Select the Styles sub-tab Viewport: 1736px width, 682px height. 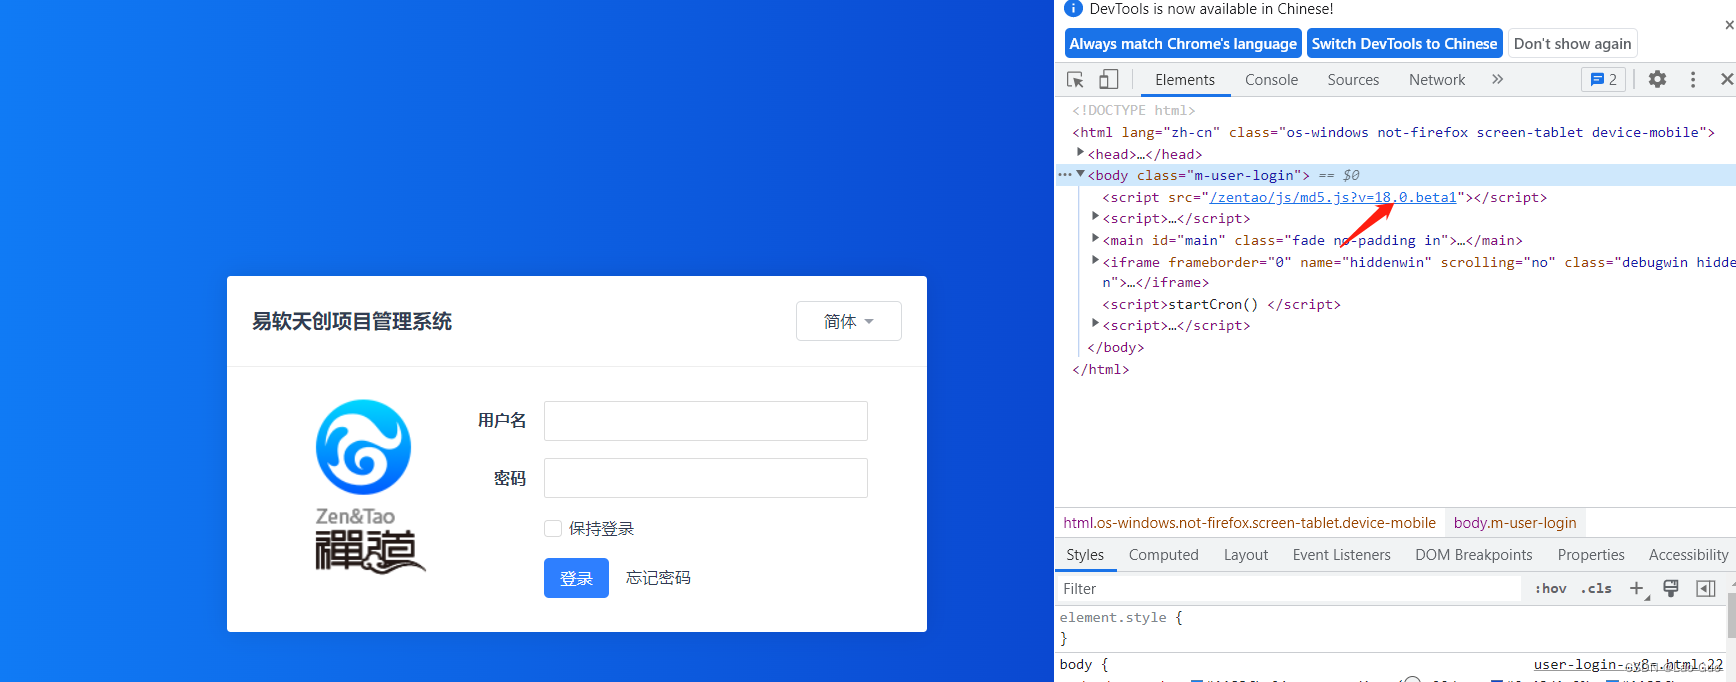click(x=1085, y=555)
